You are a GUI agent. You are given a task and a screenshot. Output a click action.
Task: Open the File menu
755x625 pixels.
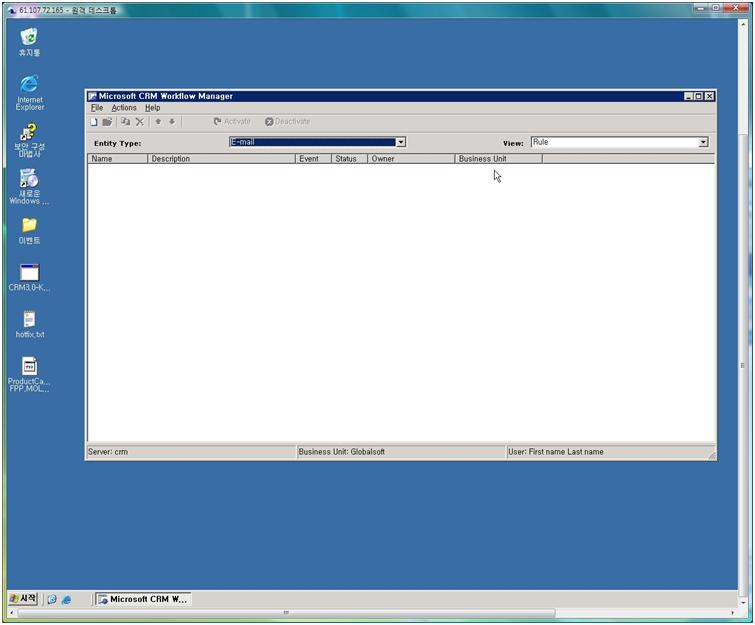click(97, 108)
